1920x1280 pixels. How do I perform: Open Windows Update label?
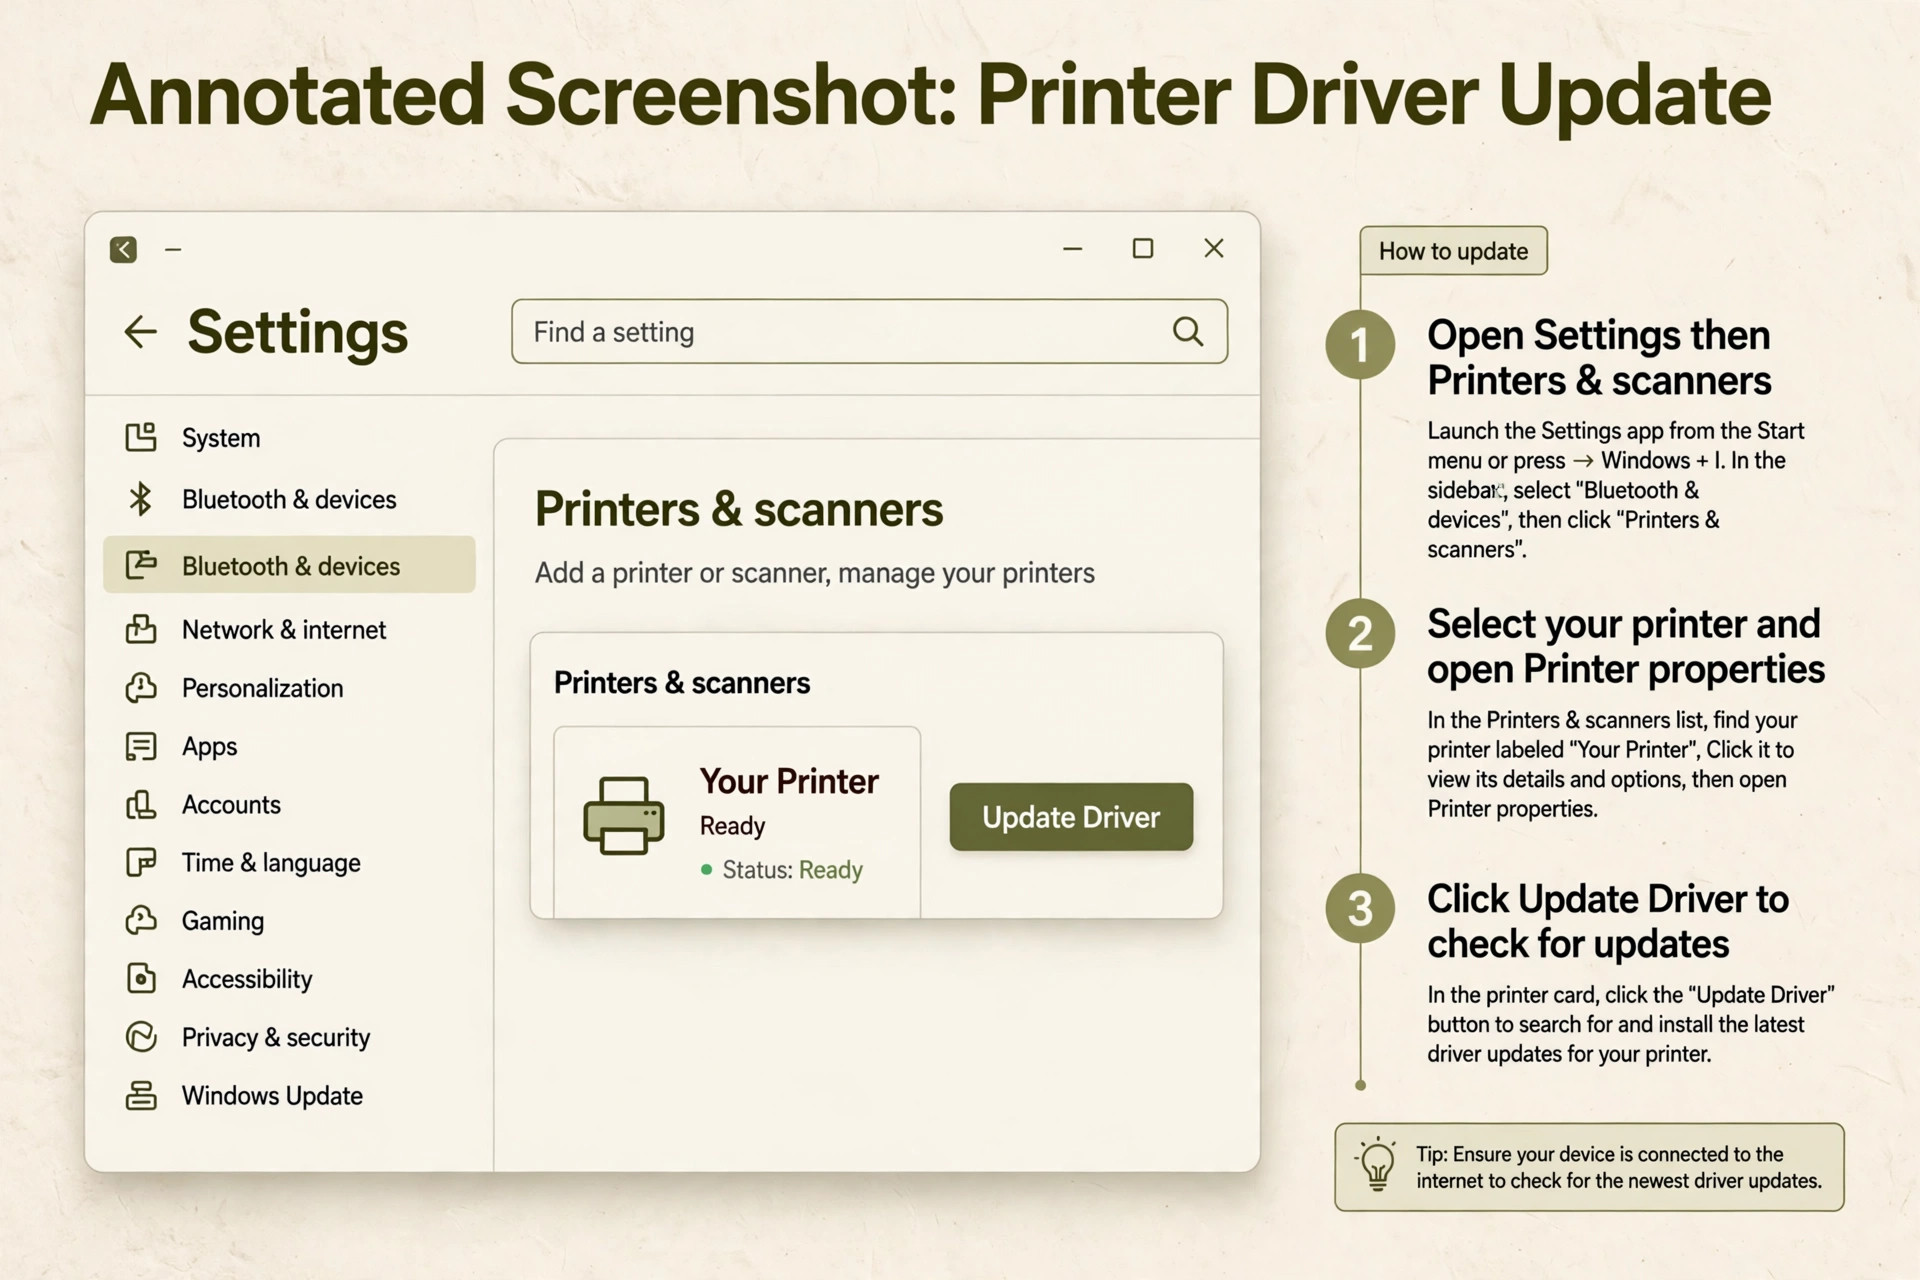coord(272,1096)
